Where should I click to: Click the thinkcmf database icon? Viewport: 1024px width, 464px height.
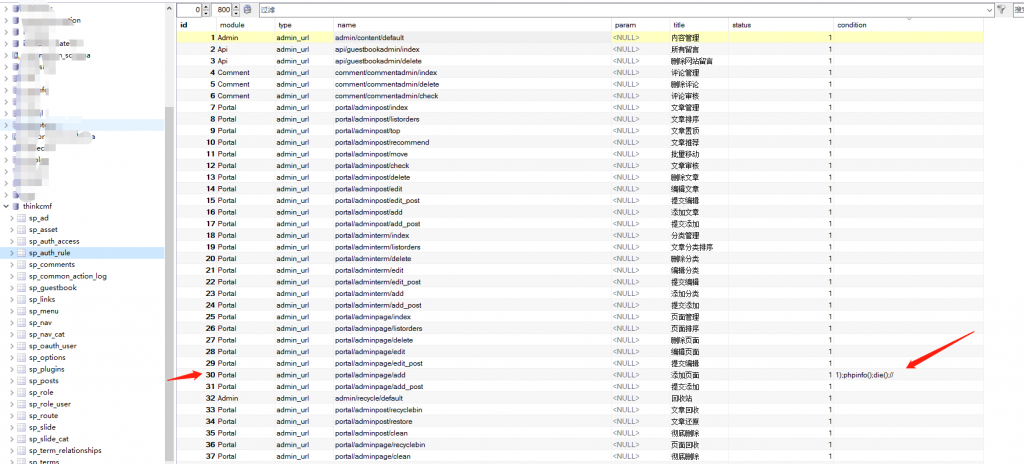pos(14,206)
